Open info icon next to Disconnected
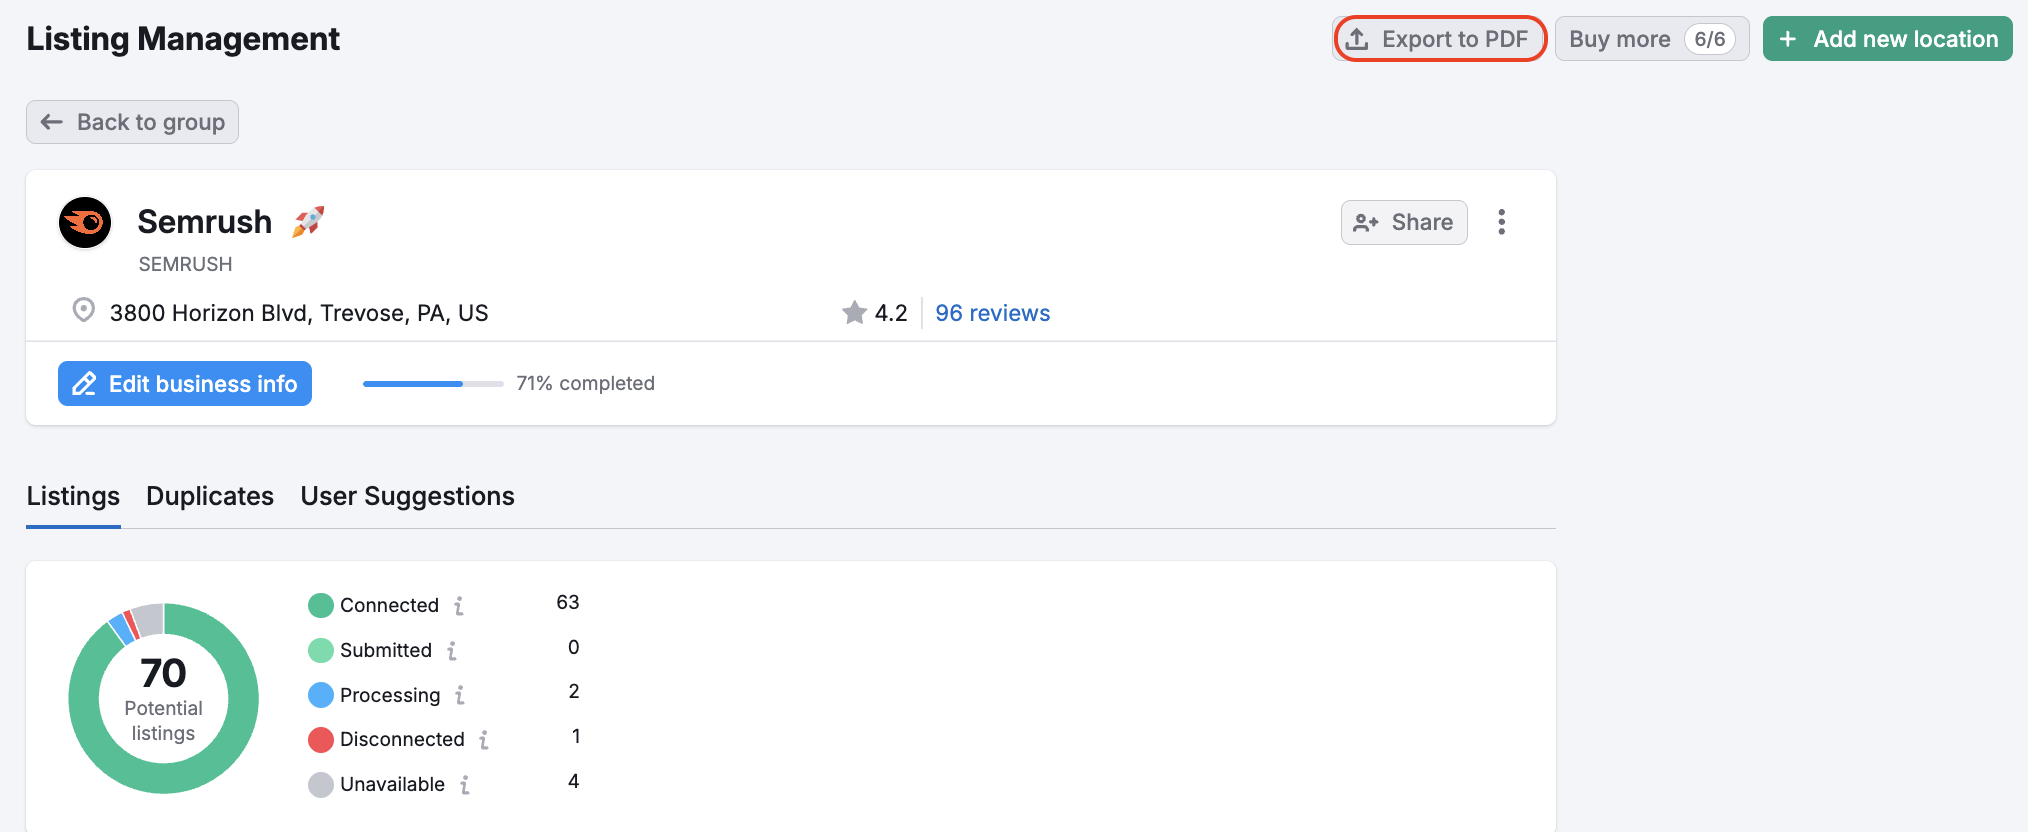 484,740
